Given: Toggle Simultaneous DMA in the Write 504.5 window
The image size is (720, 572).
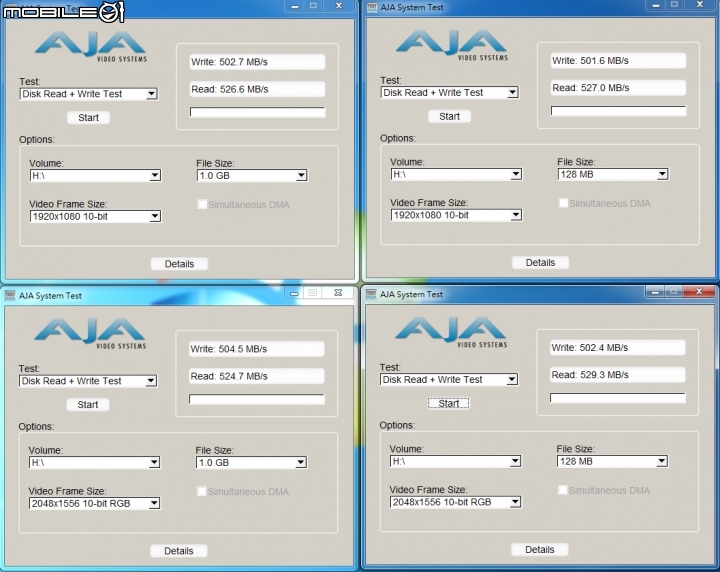Looking at the screenshot, I should click(201, 491).
